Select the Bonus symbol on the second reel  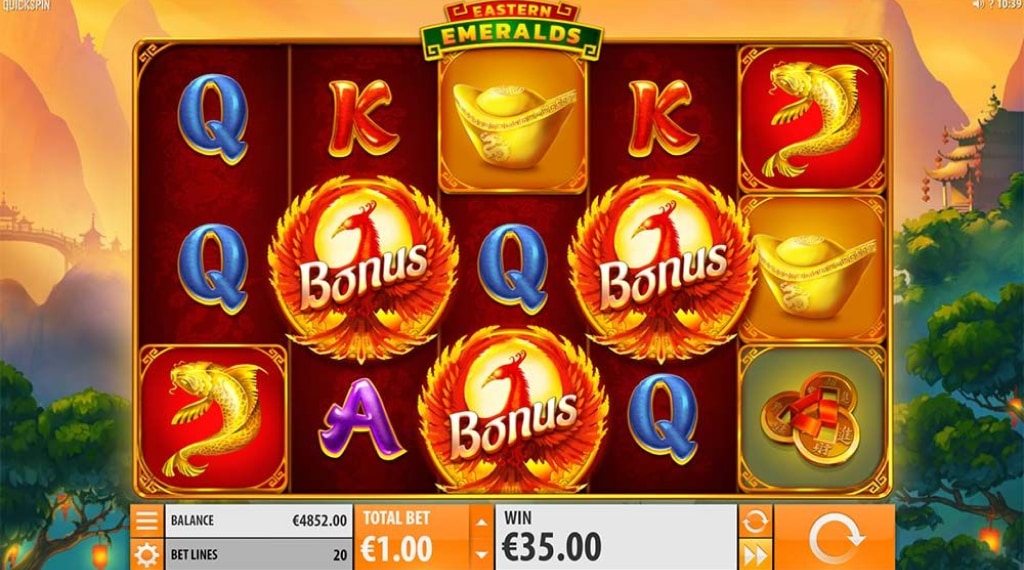pos(362,268)
